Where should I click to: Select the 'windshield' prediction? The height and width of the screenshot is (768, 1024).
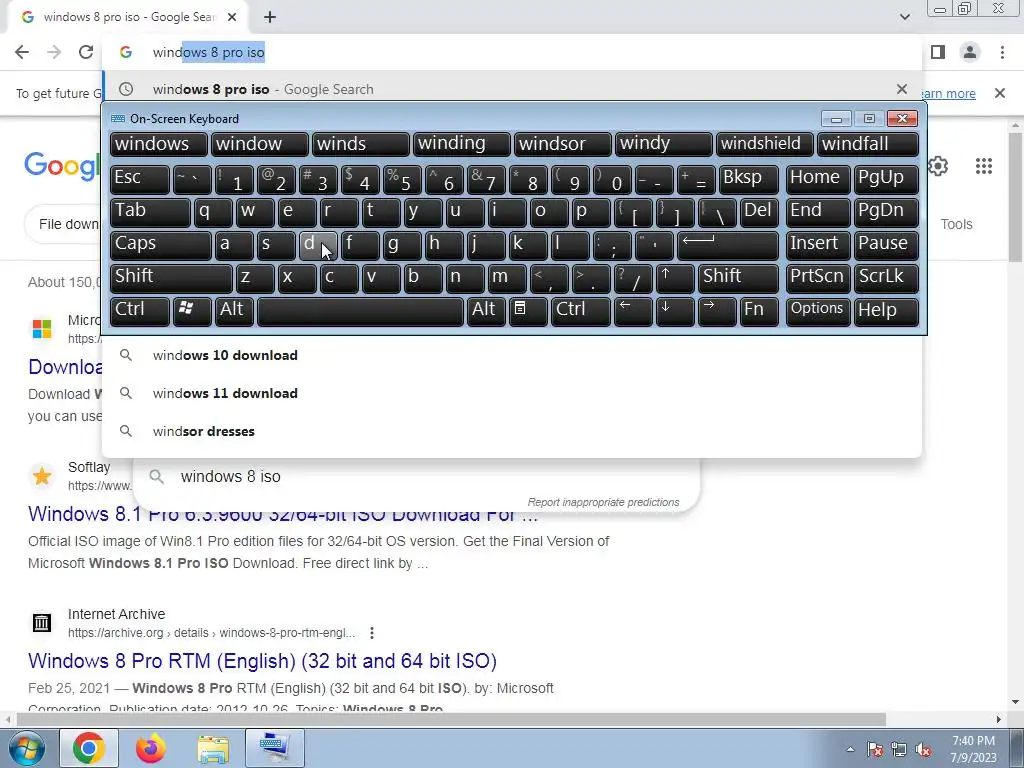[765, 144]
